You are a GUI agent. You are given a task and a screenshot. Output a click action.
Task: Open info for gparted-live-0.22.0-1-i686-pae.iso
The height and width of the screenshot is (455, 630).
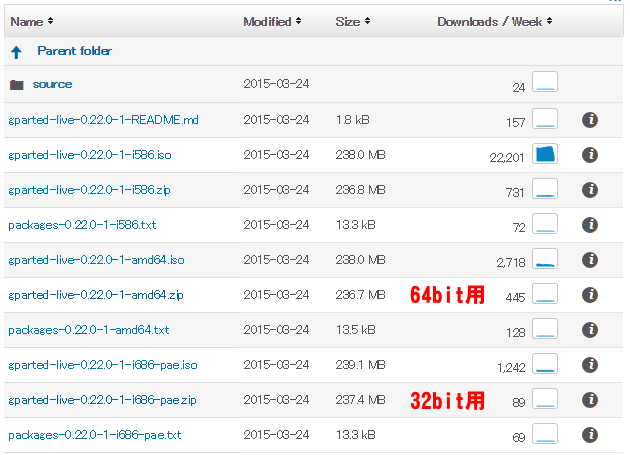[589, 365]
